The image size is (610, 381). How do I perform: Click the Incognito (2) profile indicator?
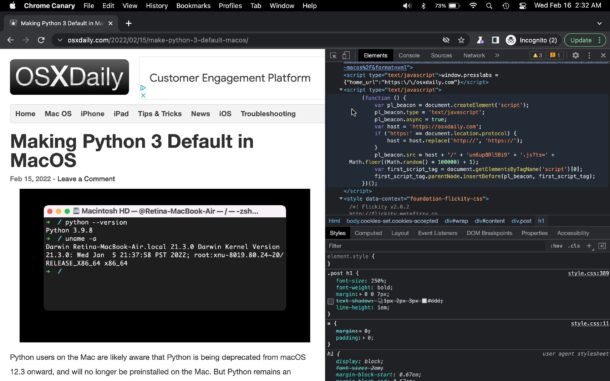pyautogui.click(x=532, y=40)
